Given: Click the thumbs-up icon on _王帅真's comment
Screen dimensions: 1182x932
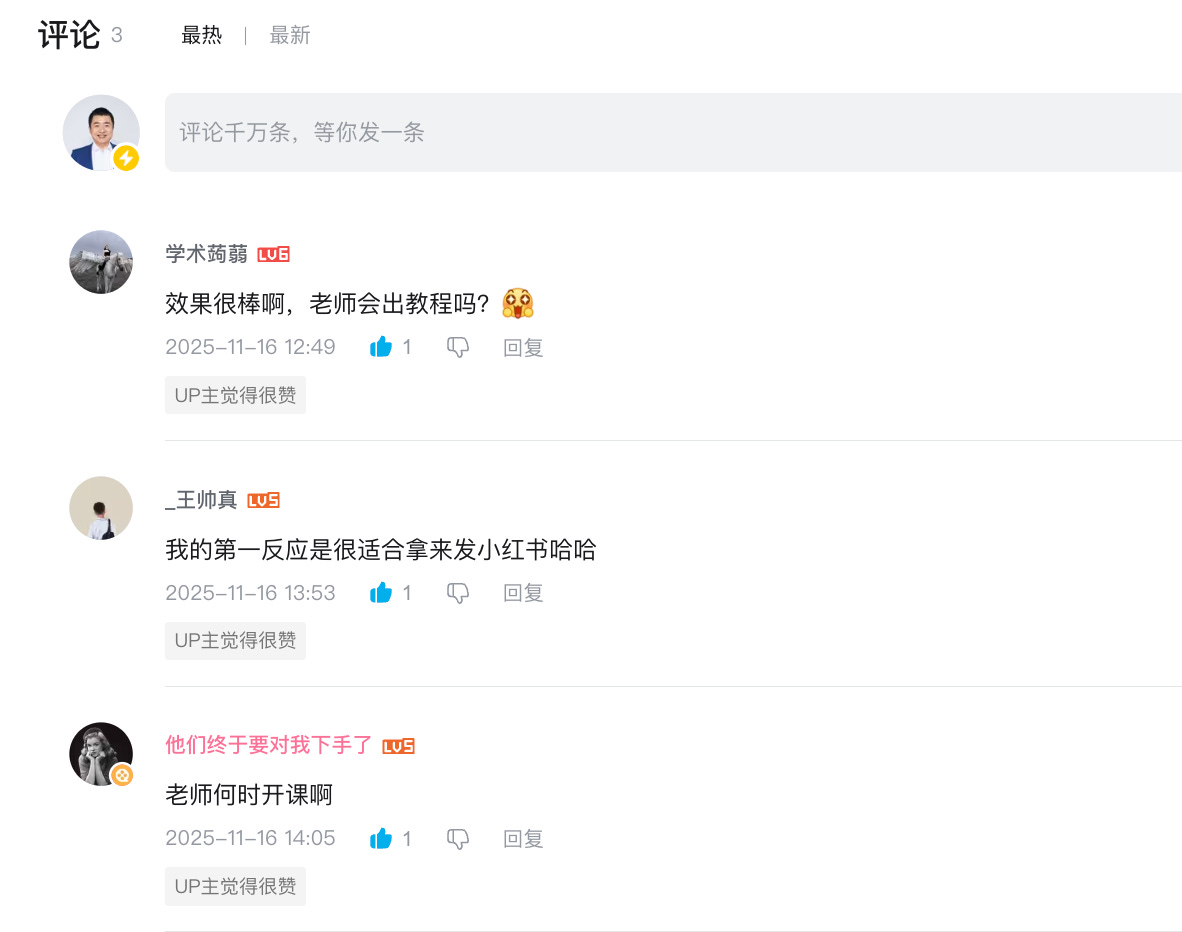Looking at the screenshot, I should pyautogui.click(x=381, y=592).
